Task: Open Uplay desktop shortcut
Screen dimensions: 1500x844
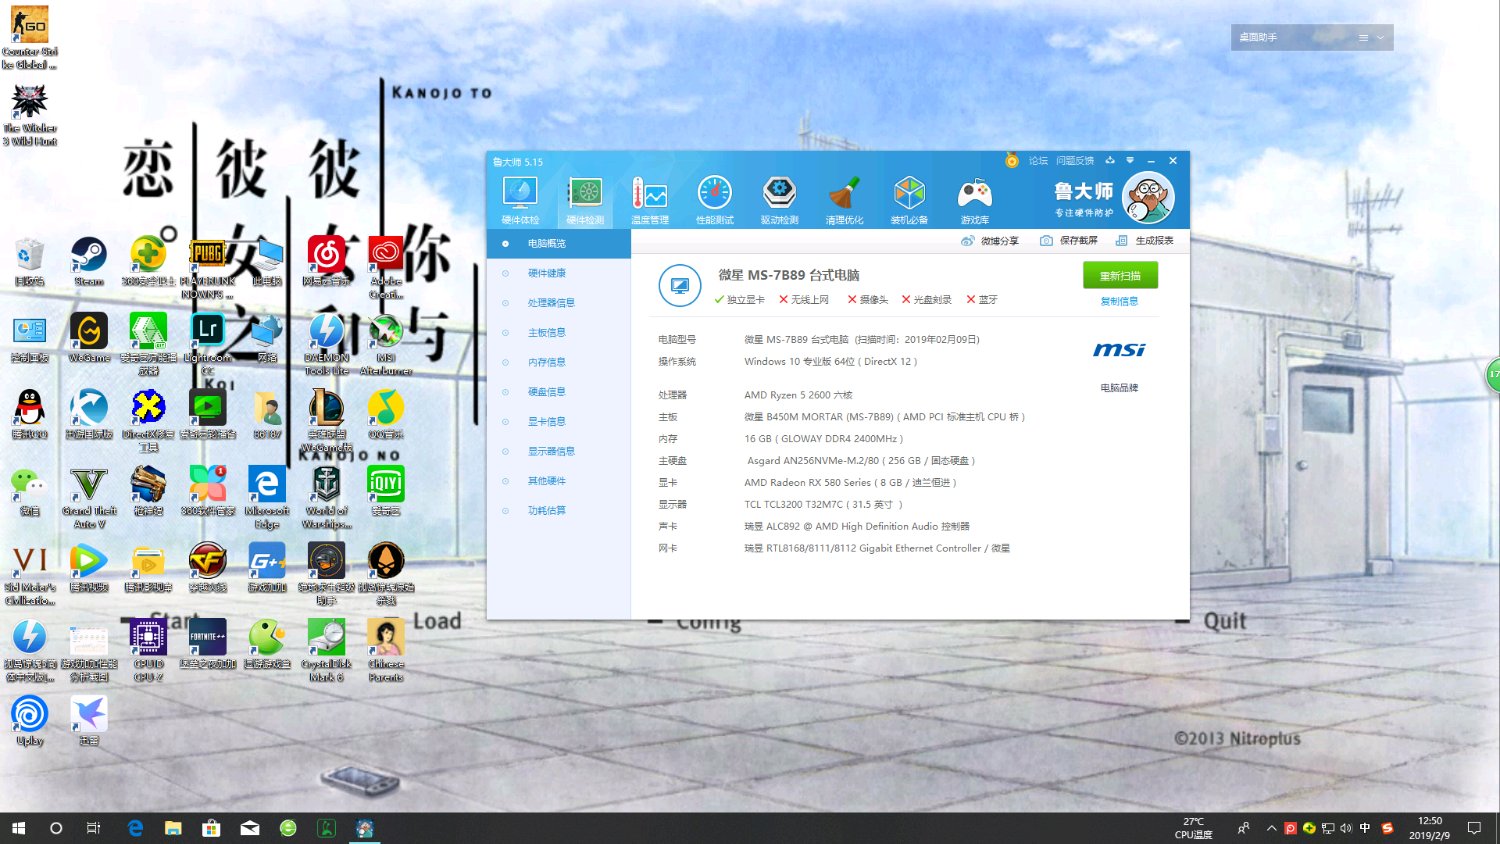Action: (x=30, y=721)
